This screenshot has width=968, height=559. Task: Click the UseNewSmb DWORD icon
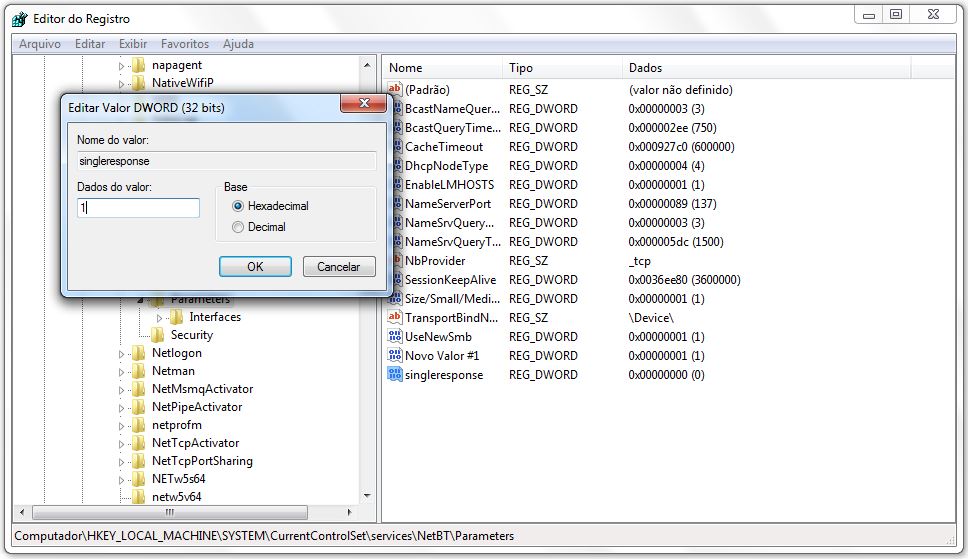click(x=394, y=337)
